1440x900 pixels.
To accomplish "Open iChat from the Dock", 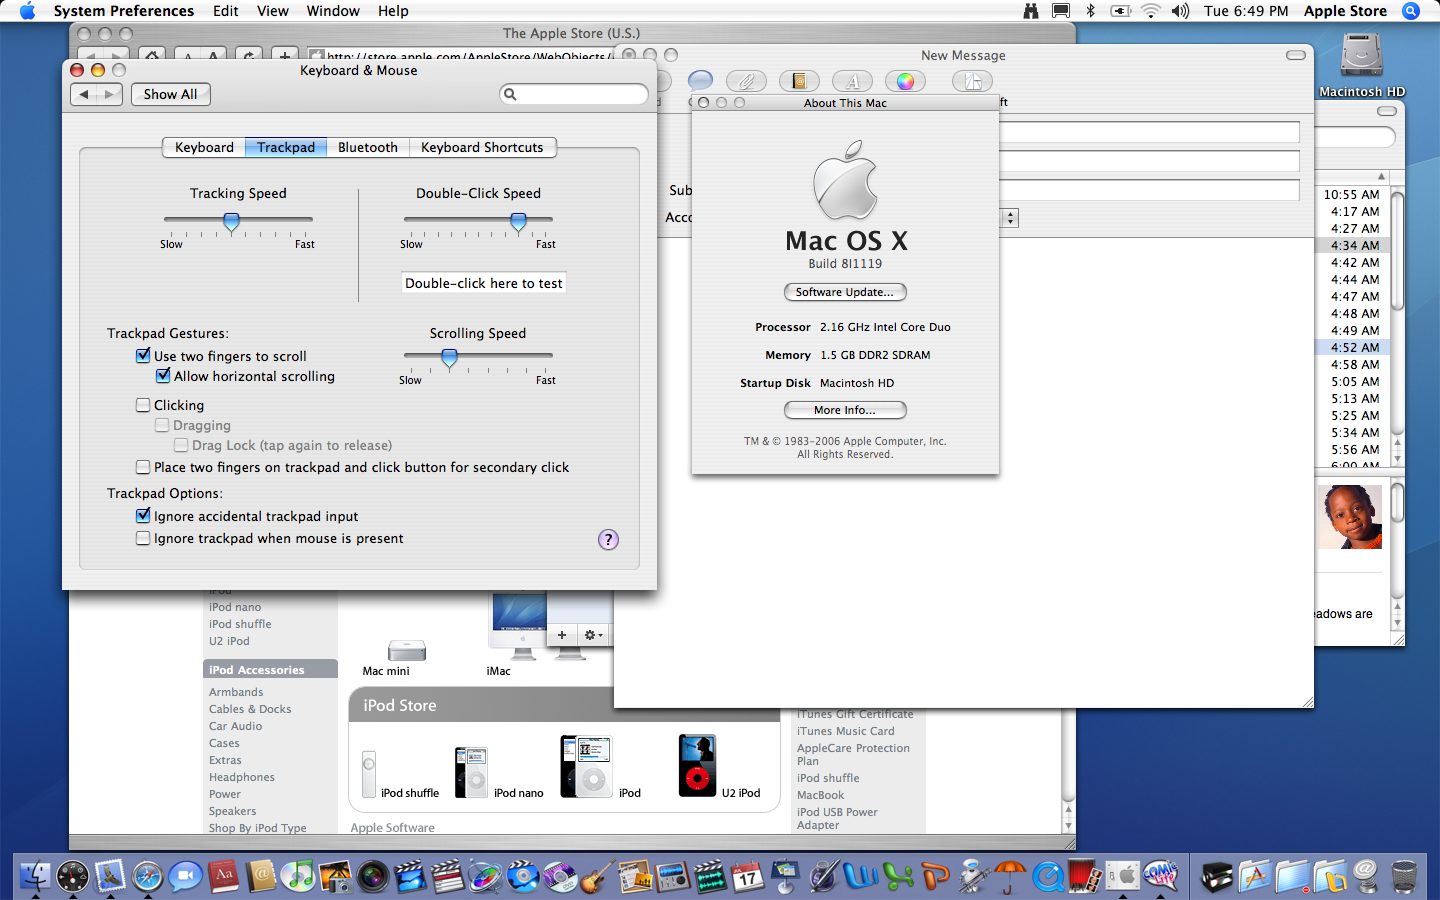I will (x=185, y=876).
